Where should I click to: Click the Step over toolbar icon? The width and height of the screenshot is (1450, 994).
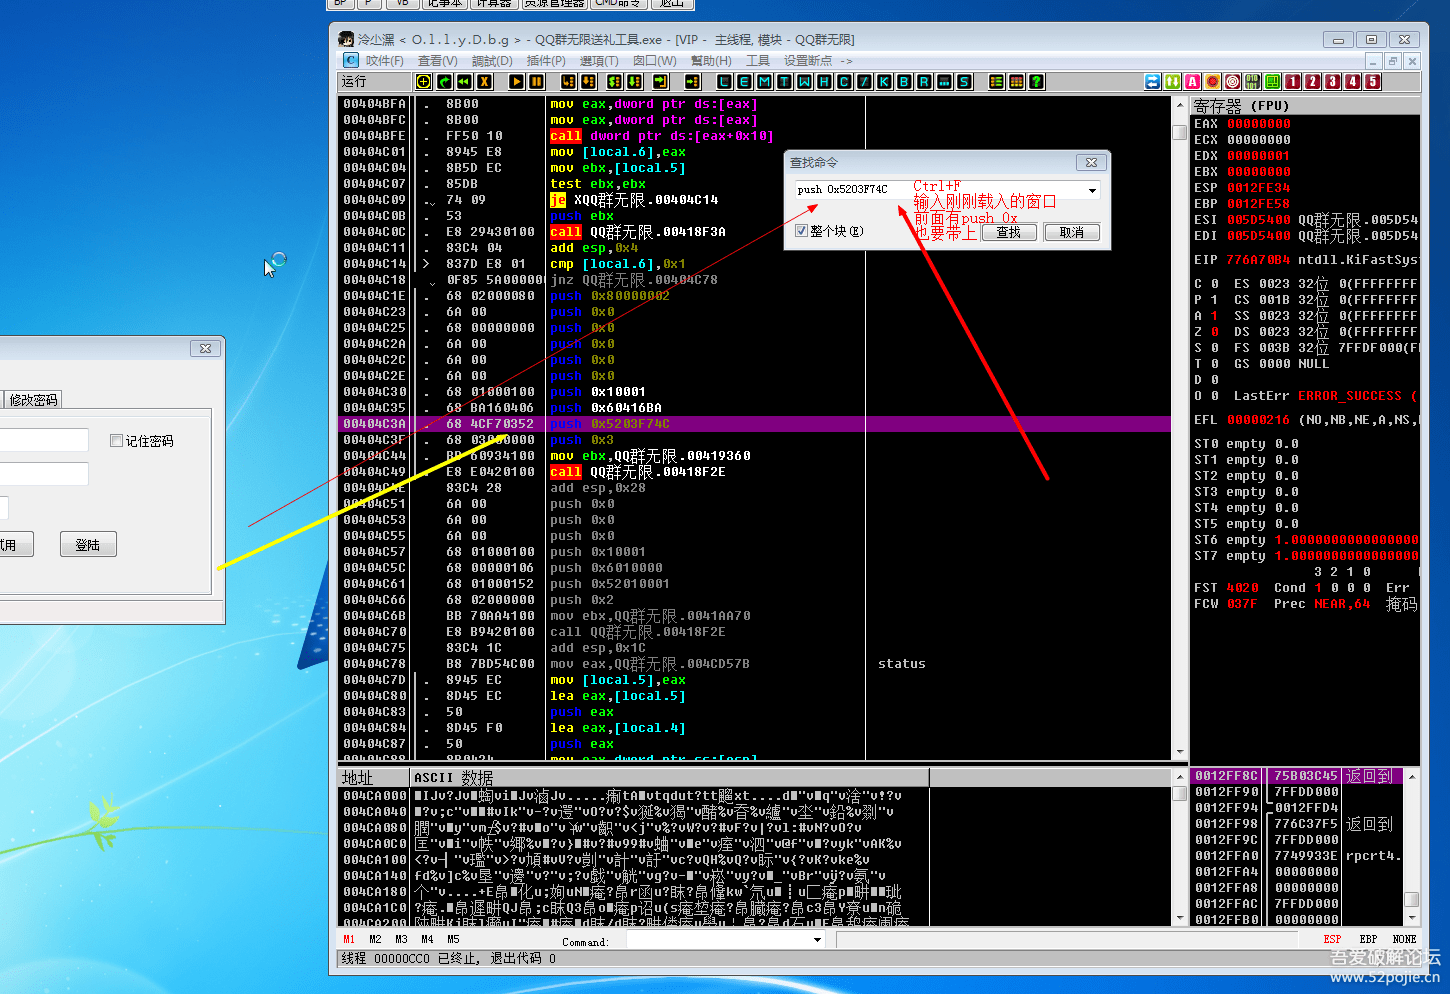coord(588,82)
